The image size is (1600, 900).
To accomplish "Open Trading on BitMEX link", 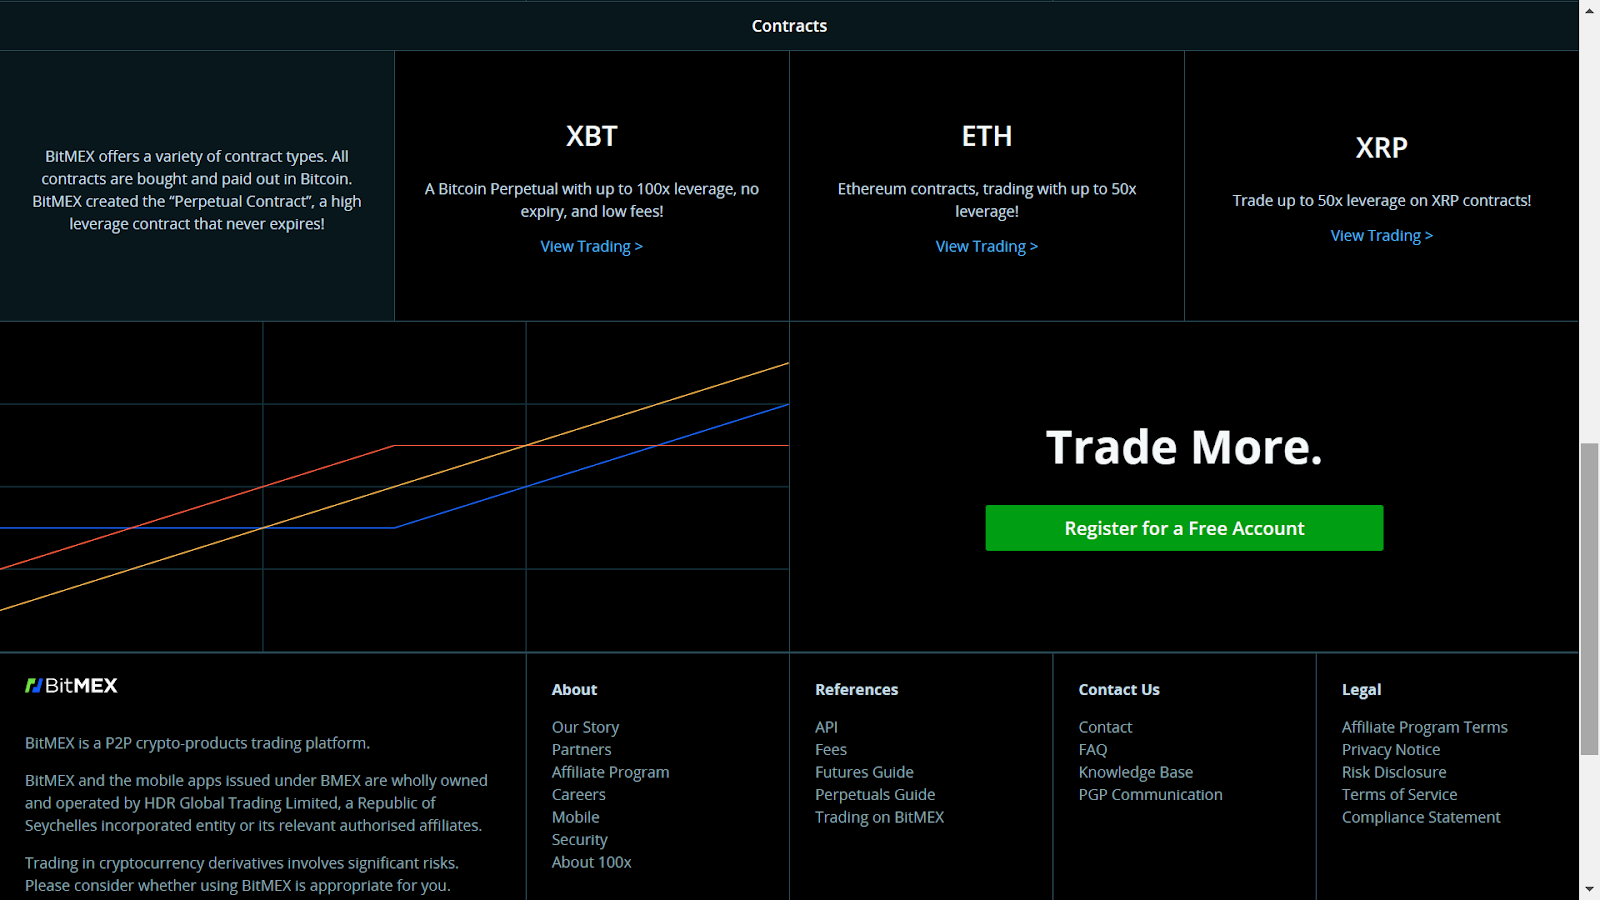I will pyautogui.click(x=880, y=817).
